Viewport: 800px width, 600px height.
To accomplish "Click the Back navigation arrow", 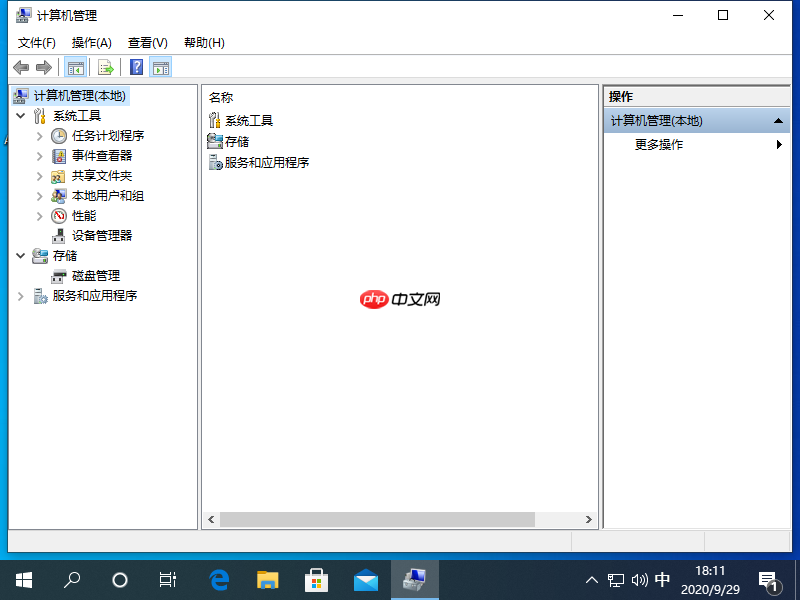I will coord(21,67).
